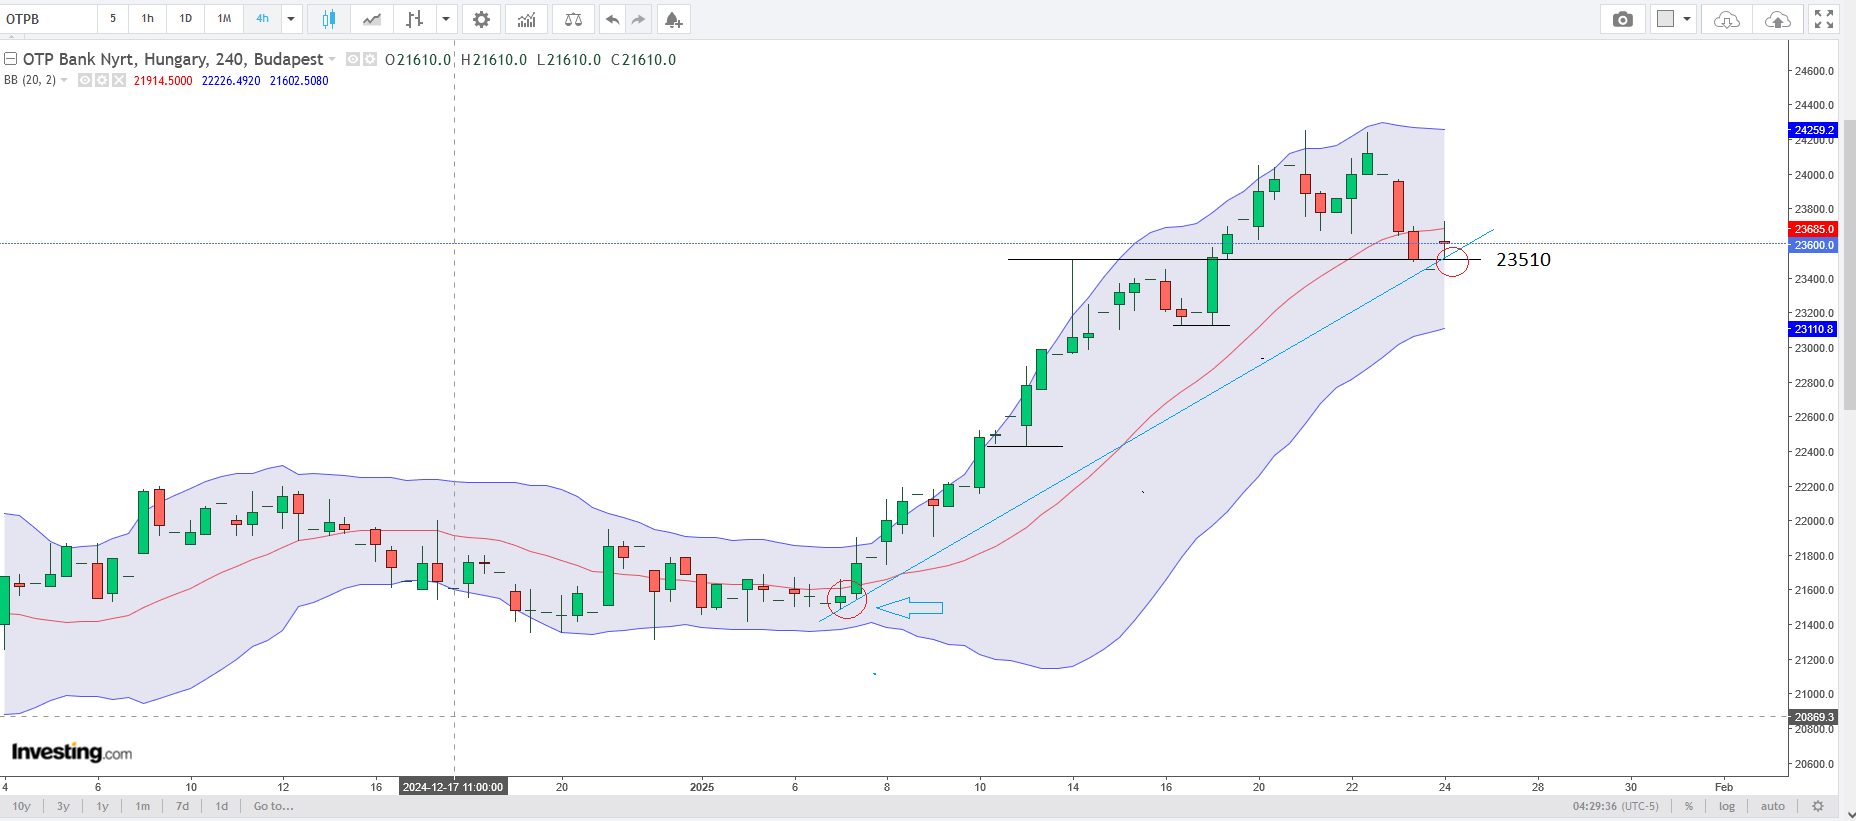
Task: Enter fullscreen mode
Action: click(x=1824, y=19)
